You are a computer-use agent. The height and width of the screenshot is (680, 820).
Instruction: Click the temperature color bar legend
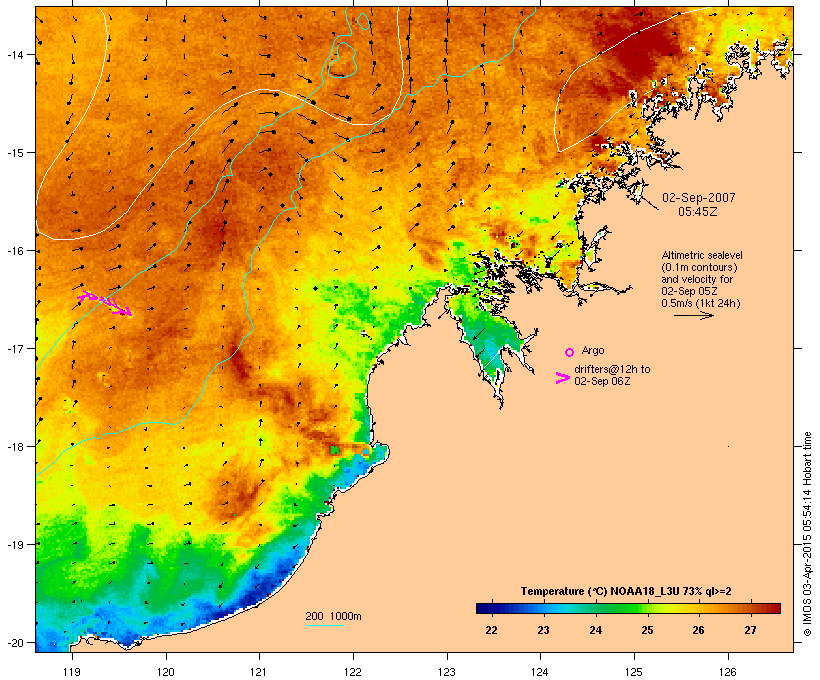pyautogui.click(x=628, y=608)
